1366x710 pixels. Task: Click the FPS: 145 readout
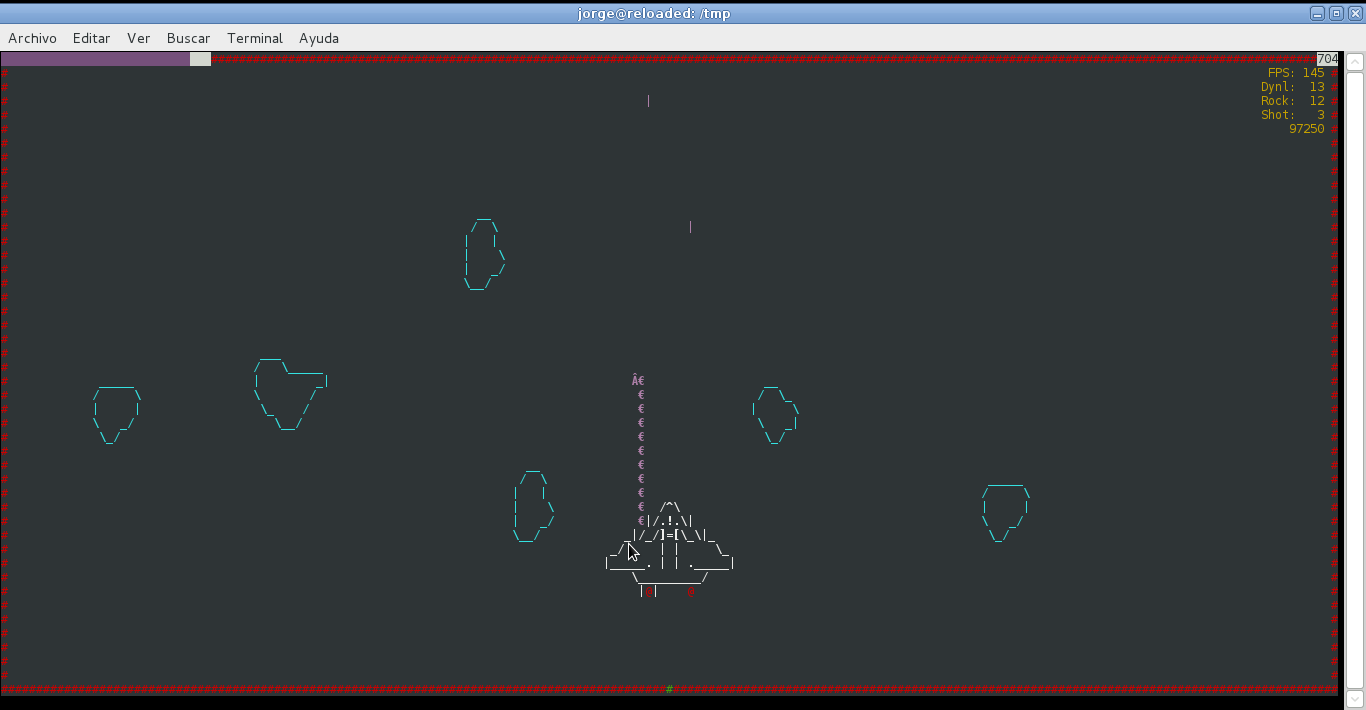pos(1296,73)
